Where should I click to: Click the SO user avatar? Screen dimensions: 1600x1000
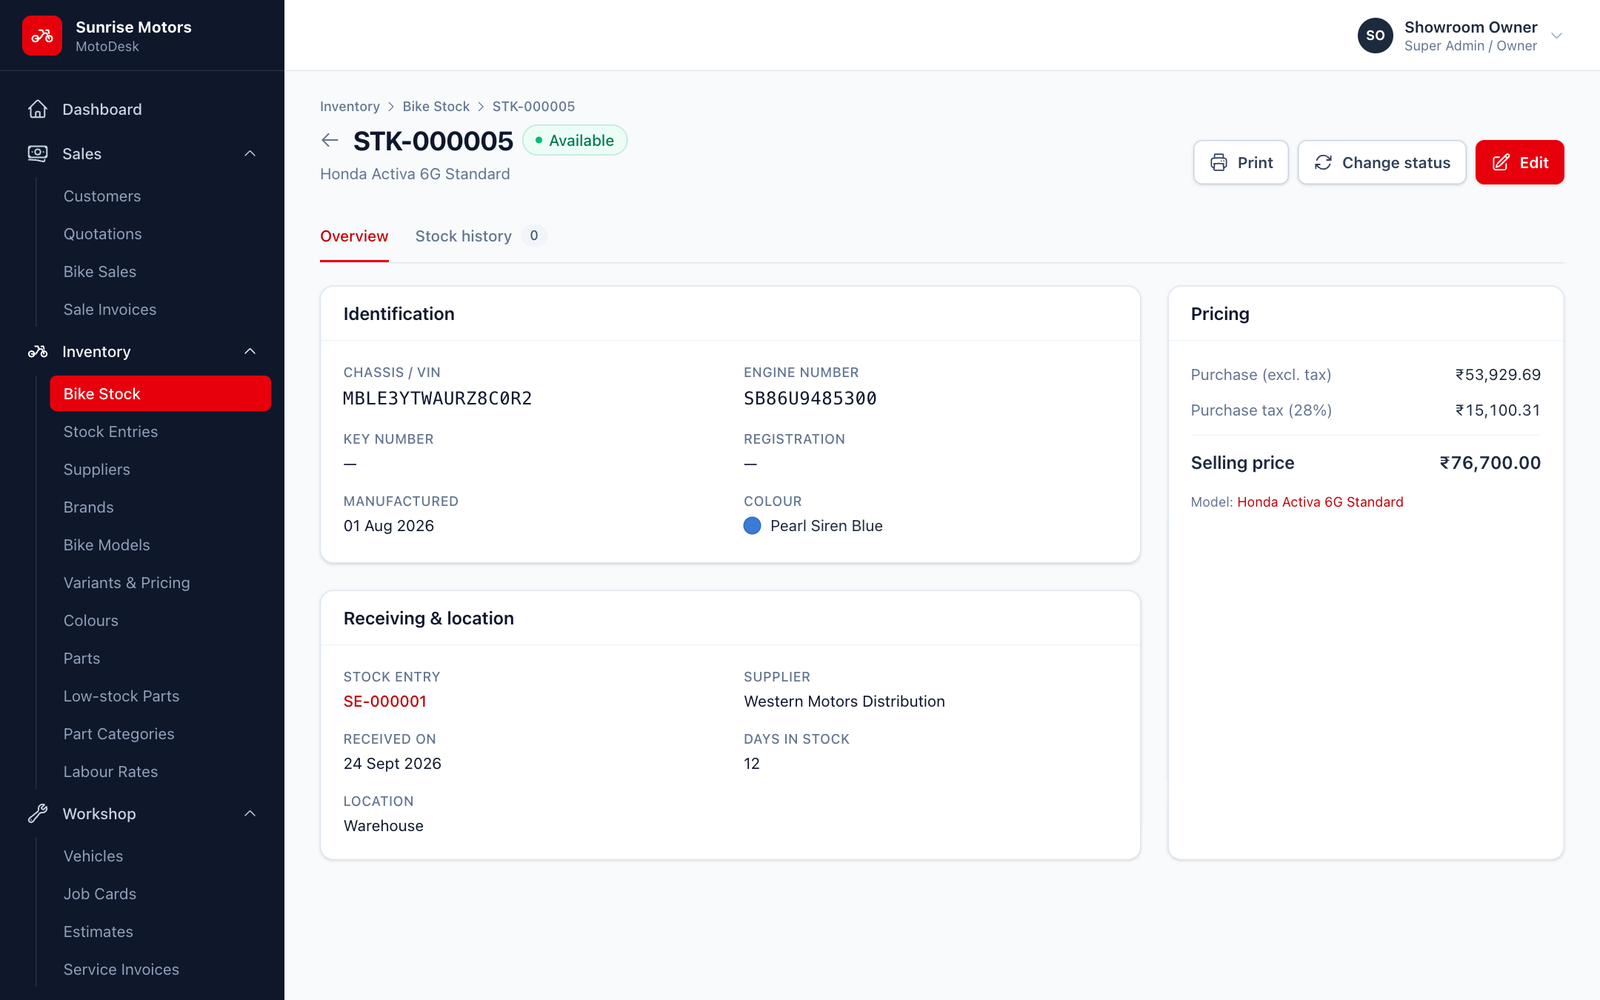coord(1375,35)
